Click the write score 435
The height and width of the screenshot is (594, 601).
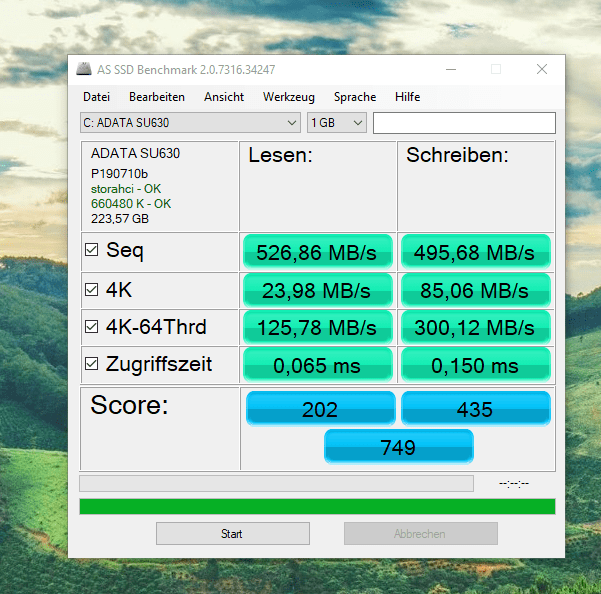[475, 409]
